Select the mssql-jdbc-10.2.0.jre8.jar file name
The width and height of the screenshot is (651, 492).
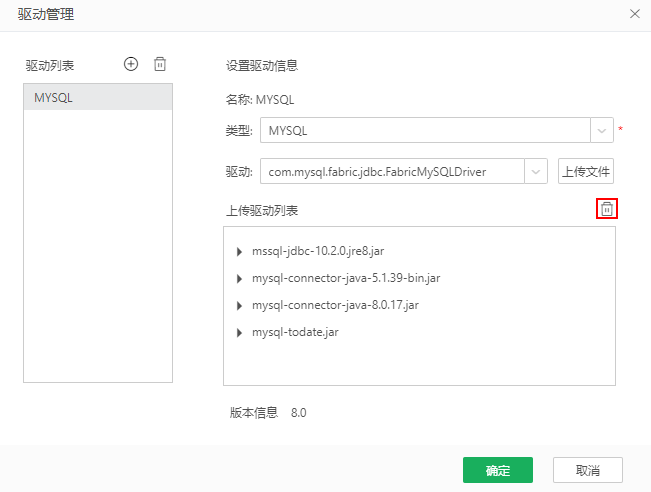pos(318,251)
